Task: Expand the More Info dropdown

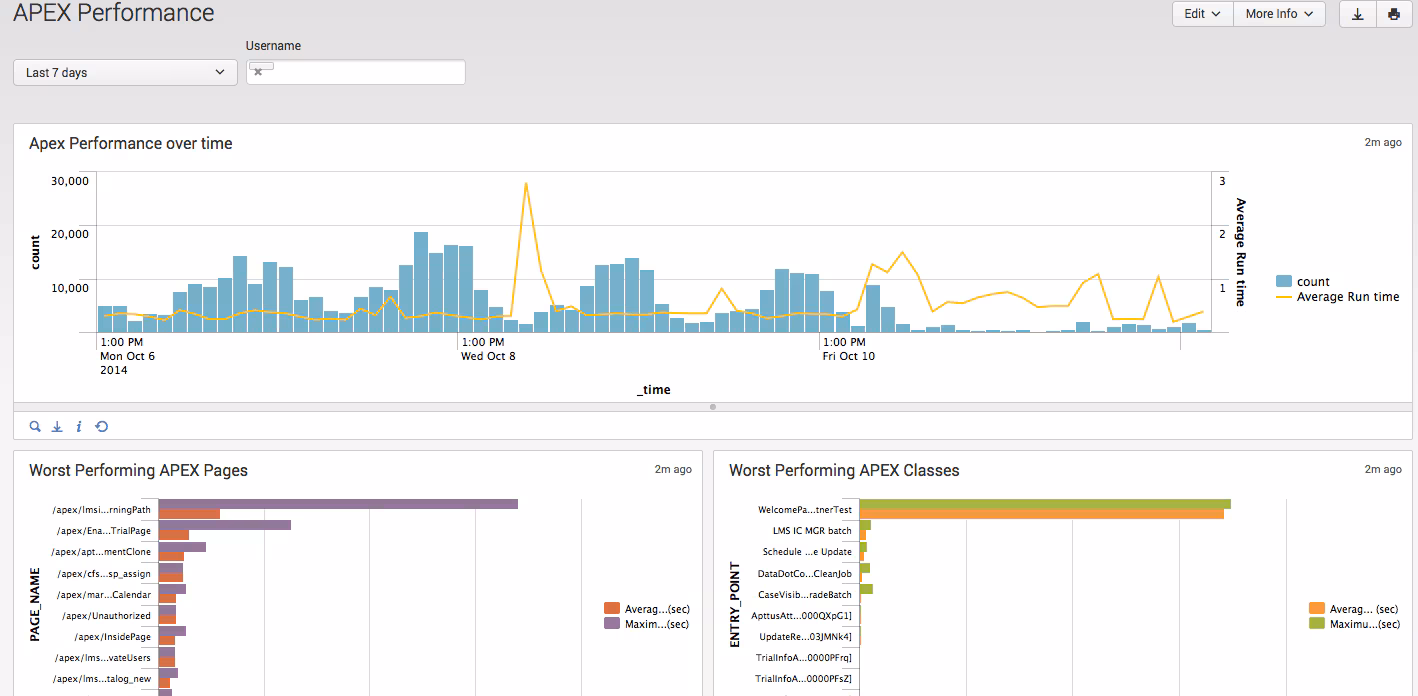Action: [x=1279, y=14]
